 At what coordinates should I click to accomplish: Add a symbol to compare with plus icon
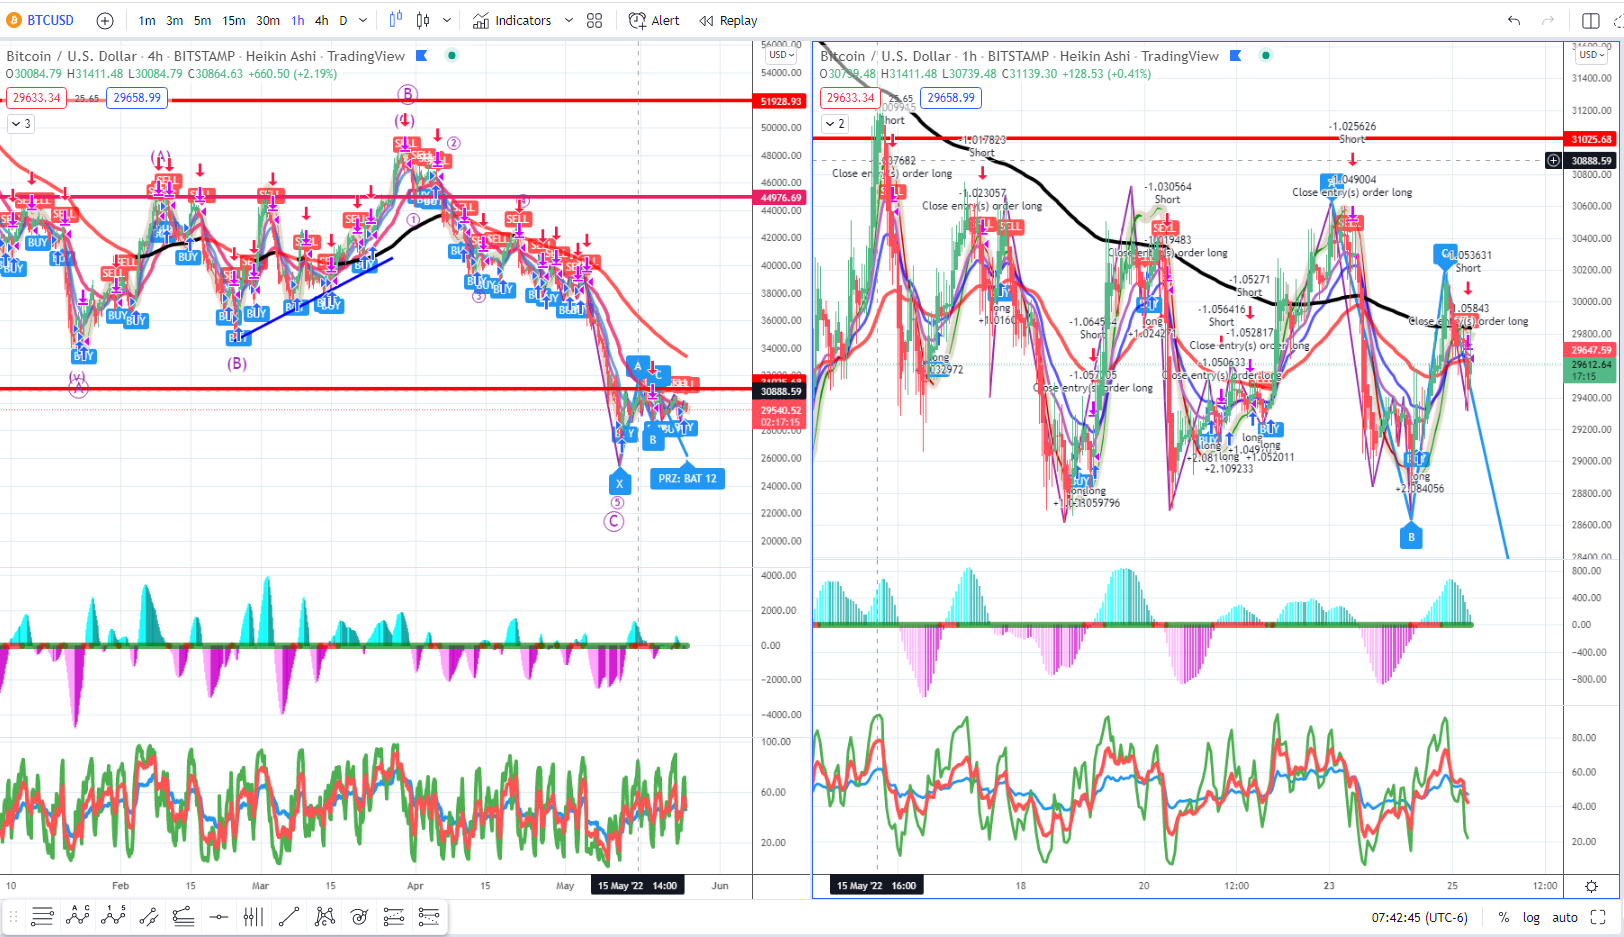tap(105, 20)
